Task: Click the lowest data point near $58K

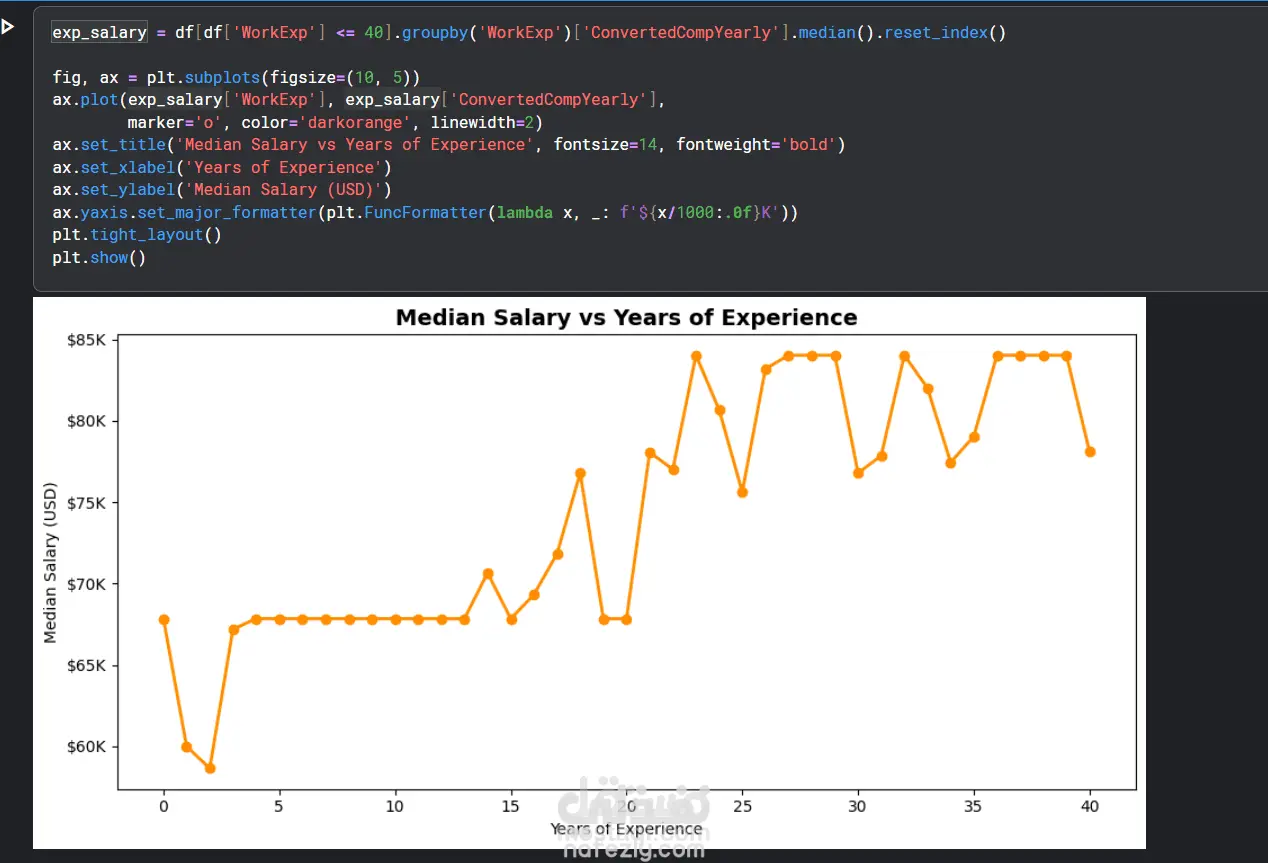Action: click(x=210, y=768)
